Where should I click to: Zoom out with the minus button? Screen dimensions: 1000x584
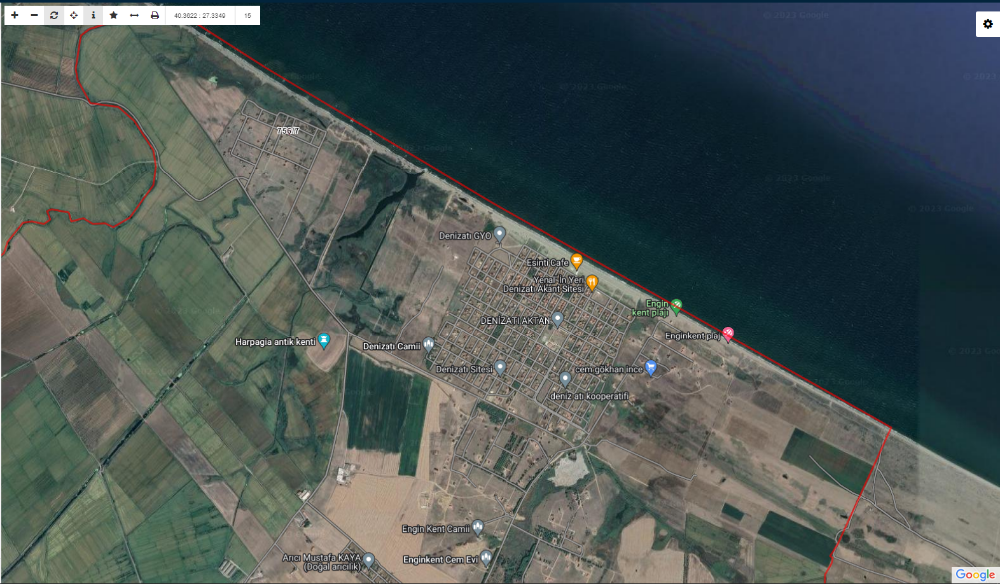(34, 15)
